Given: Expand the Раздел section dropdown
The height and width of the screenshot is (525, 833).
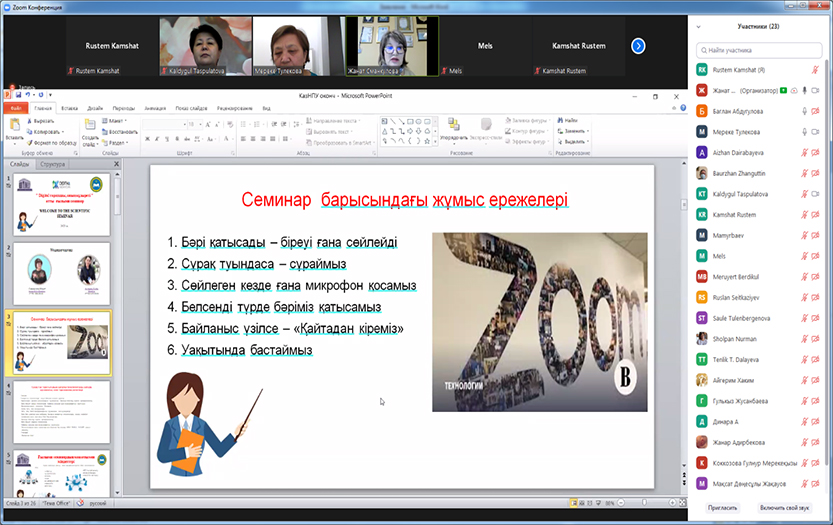Looking at the screenshot, I should pyautogui.click(x=116, y=142).
